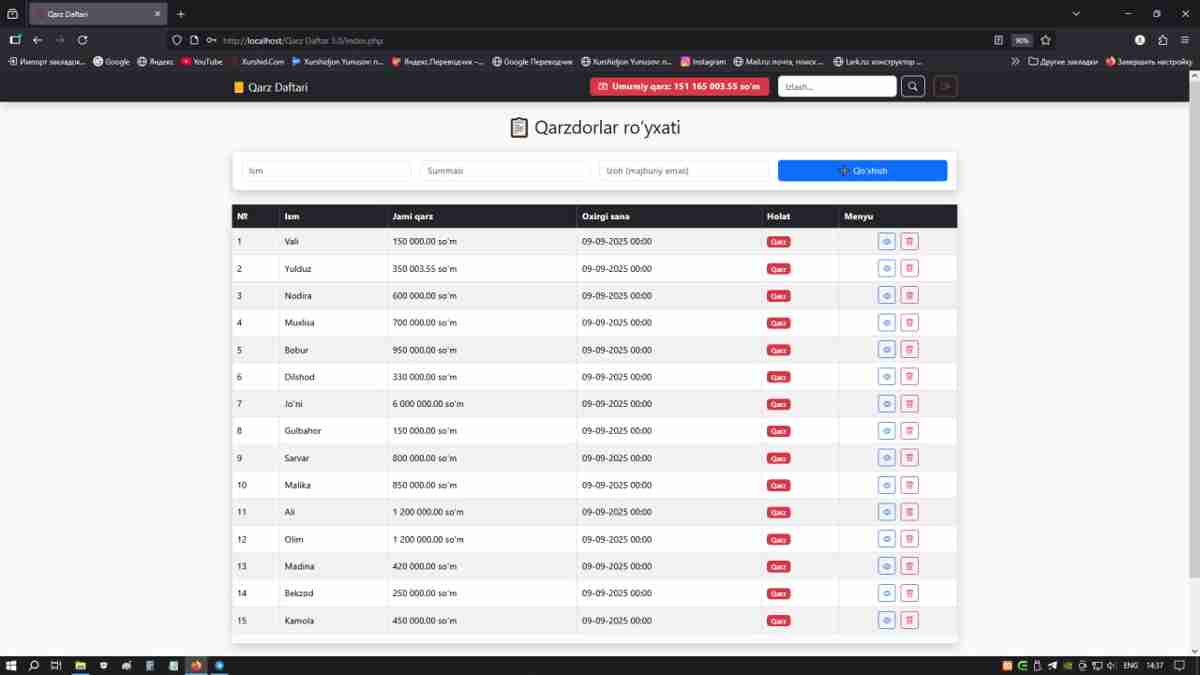Click the Umumiy qarz total red button
The image size is (1200, 675).
(x=679, y=87)
